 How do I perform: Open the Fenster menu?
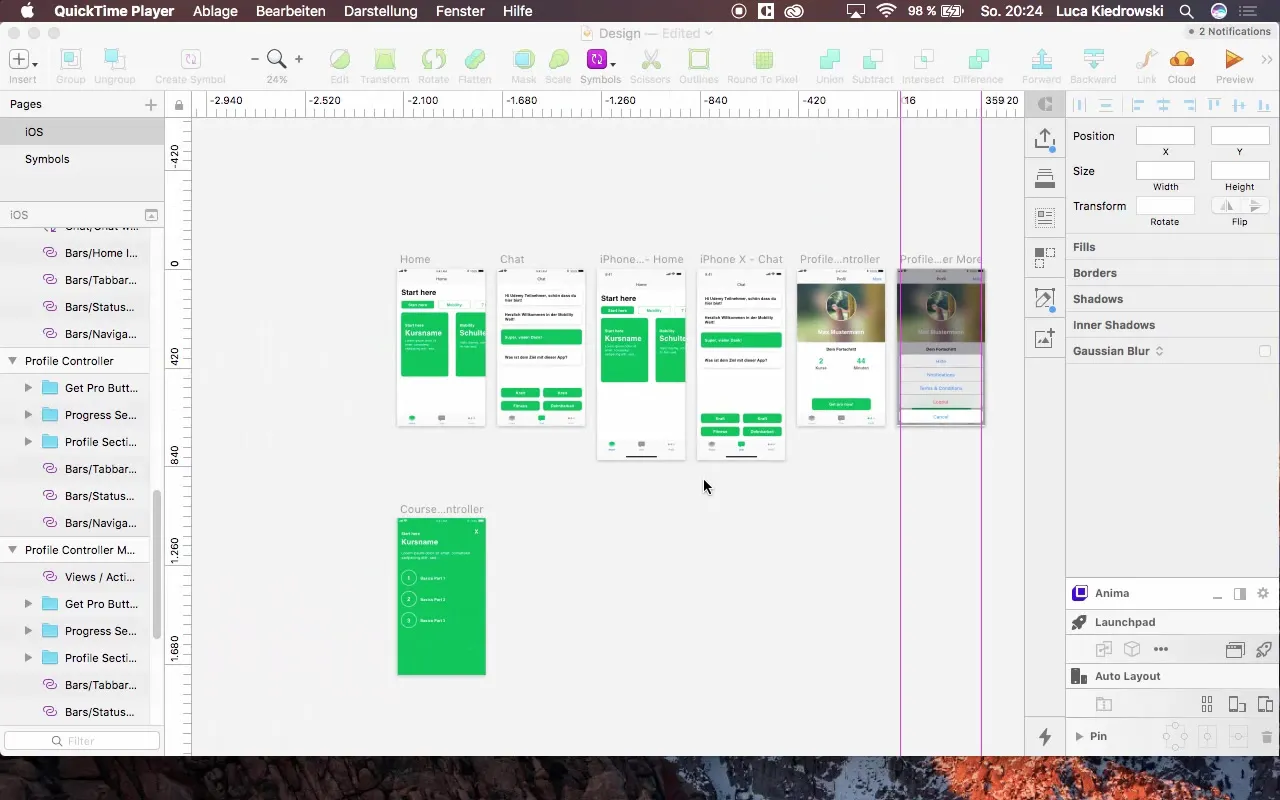[461, 11]
